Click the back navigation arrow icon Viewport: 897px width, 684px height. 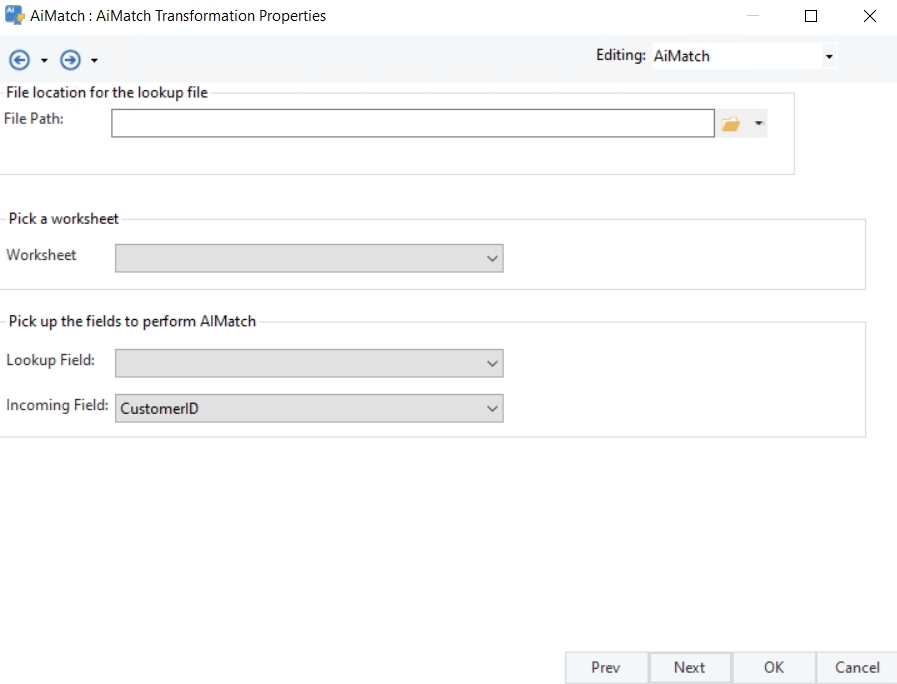(x=19, y=60)
